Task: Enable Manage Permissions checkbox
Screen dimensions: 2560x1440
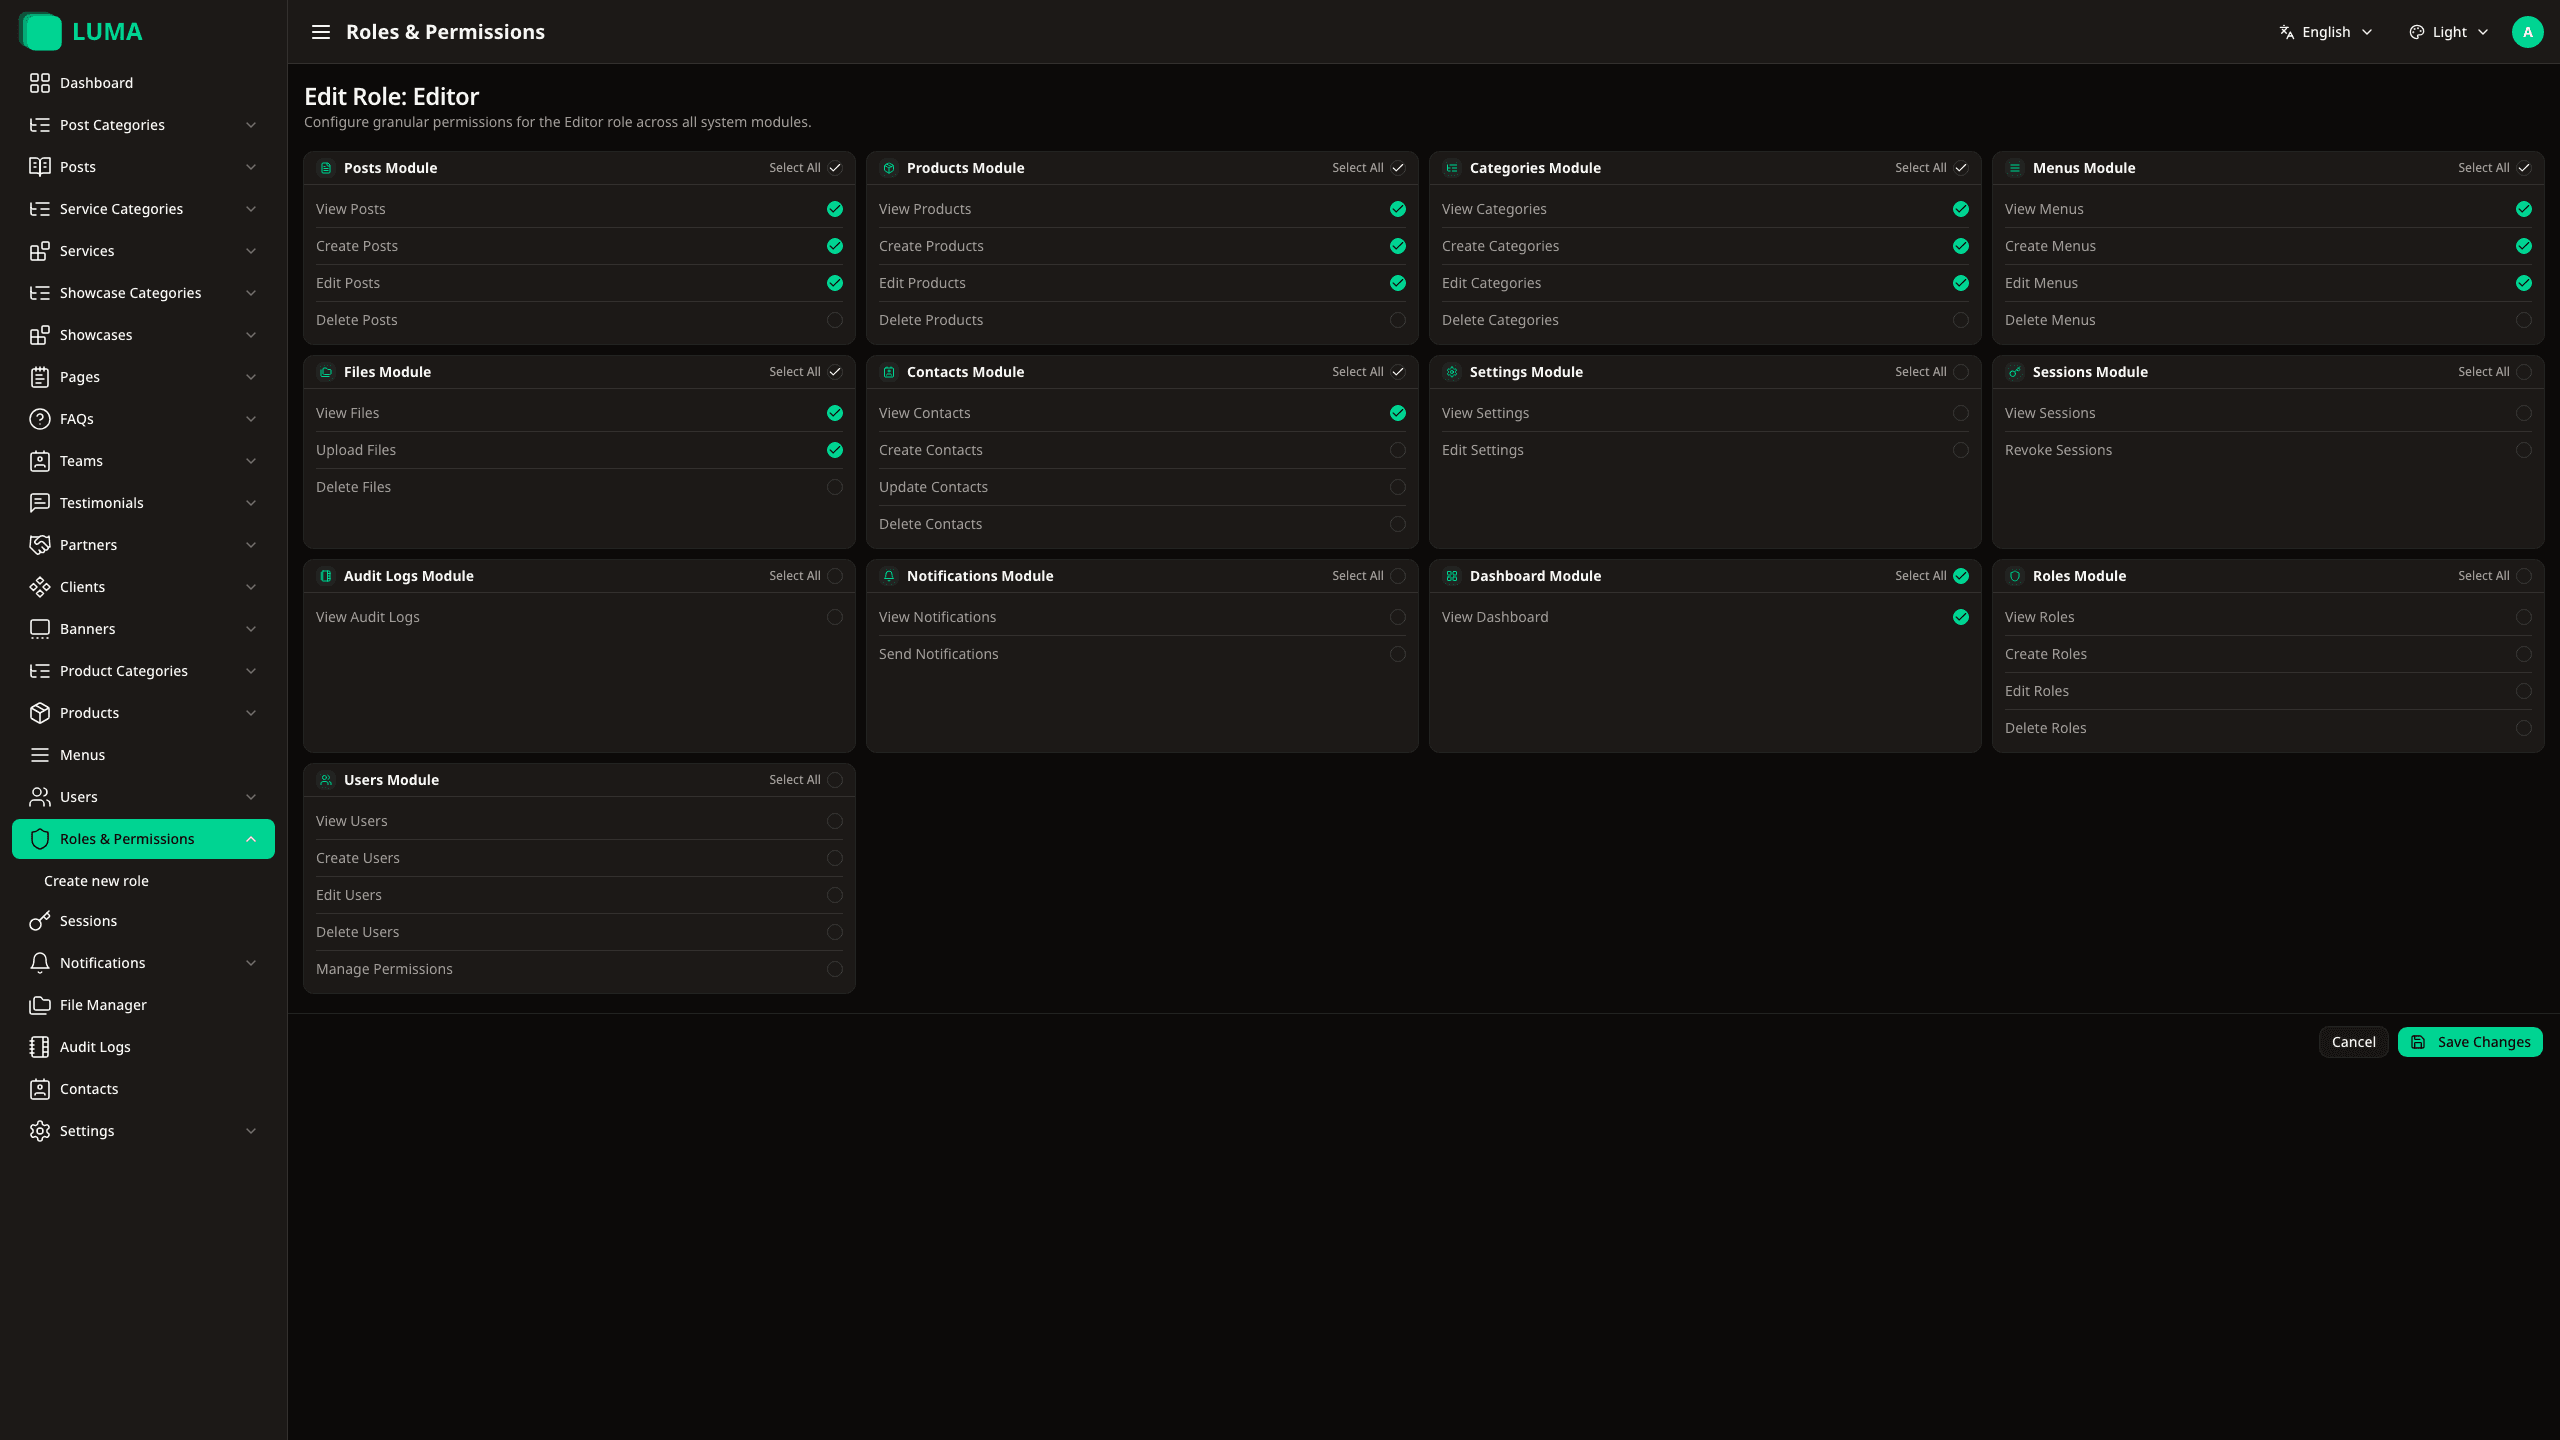Action: coord(835,969)
